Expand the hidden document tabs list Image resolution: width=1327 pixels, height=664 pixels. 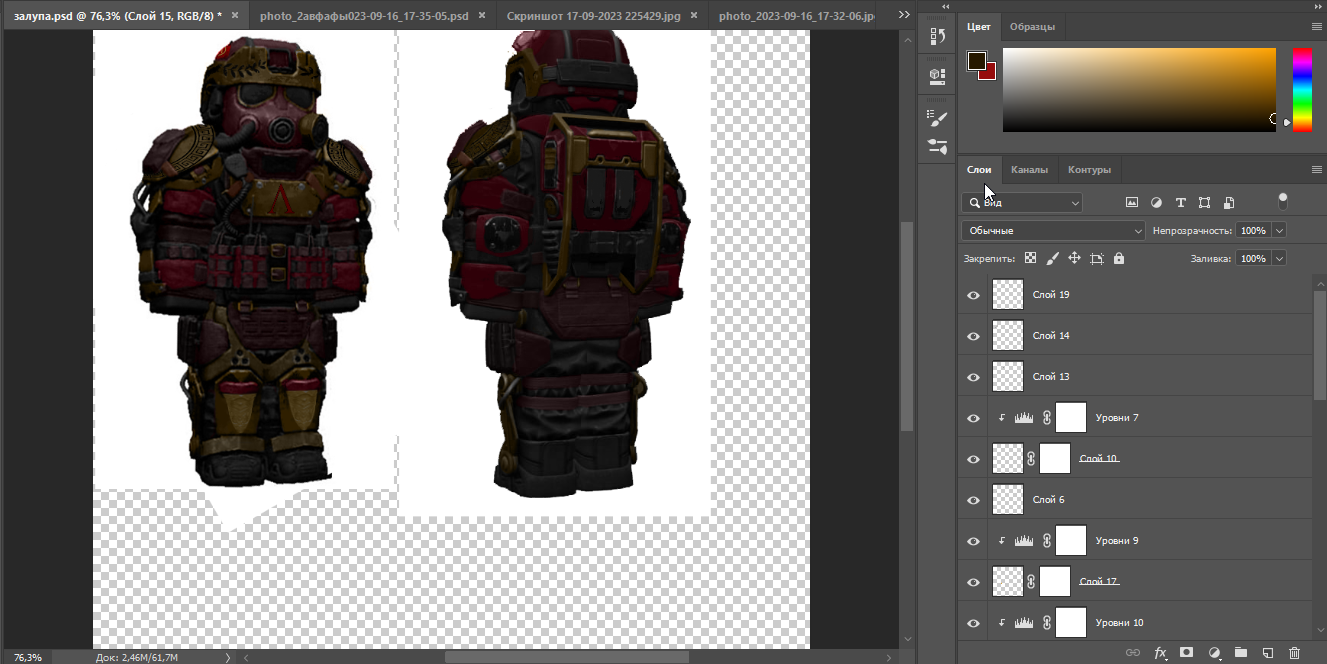[x=904, y=15]
